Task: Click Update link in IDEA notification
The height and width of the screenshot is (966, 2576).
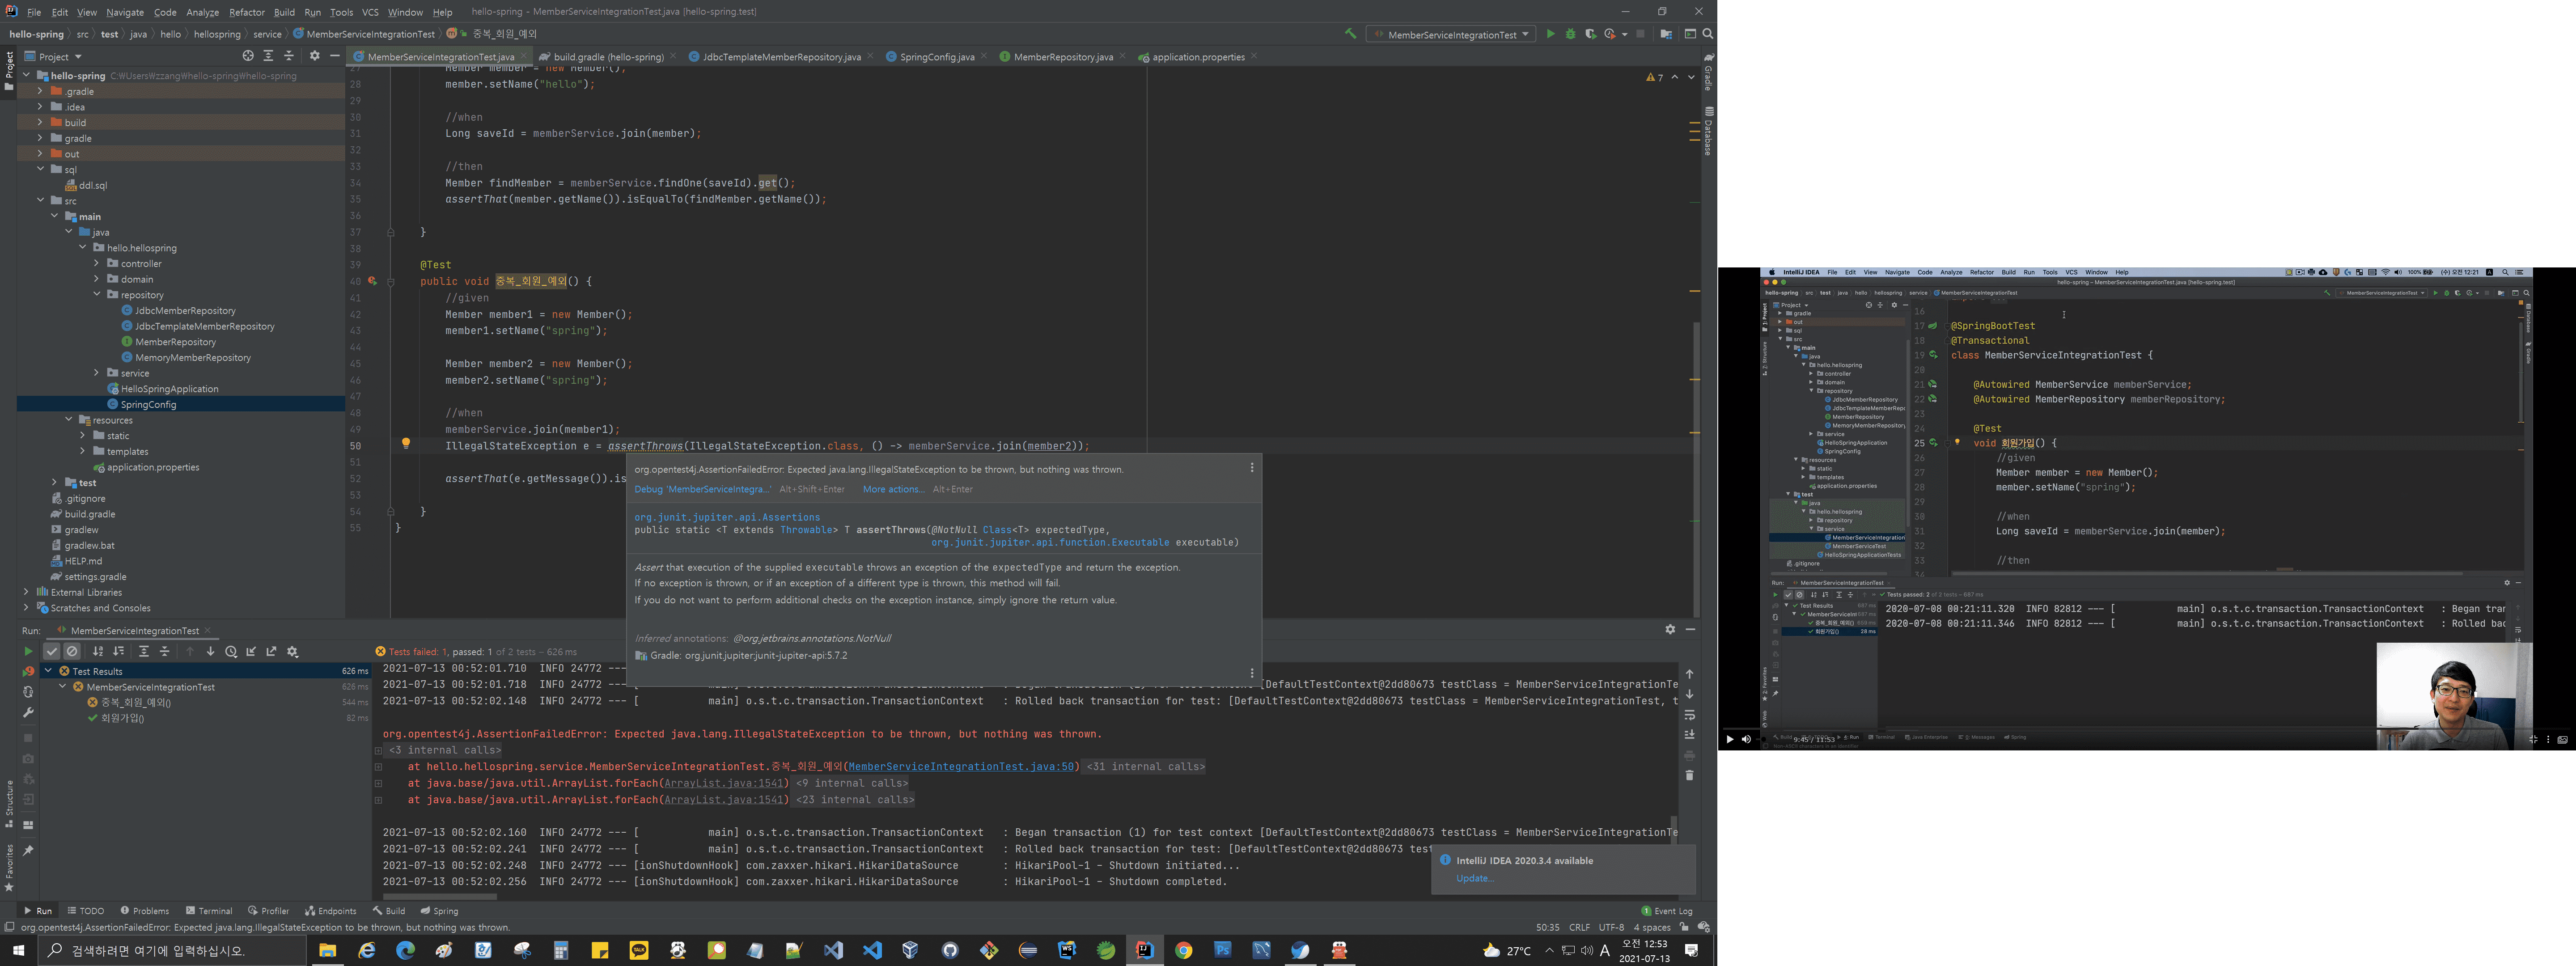Action: point(1474,878)
